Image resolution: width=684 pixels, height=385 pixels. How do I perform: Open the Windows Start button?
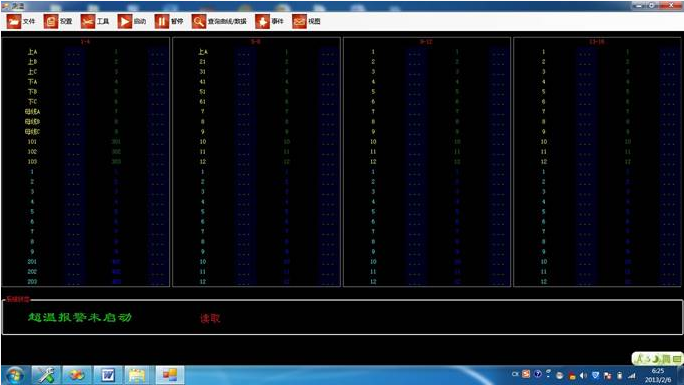(14, 375)
